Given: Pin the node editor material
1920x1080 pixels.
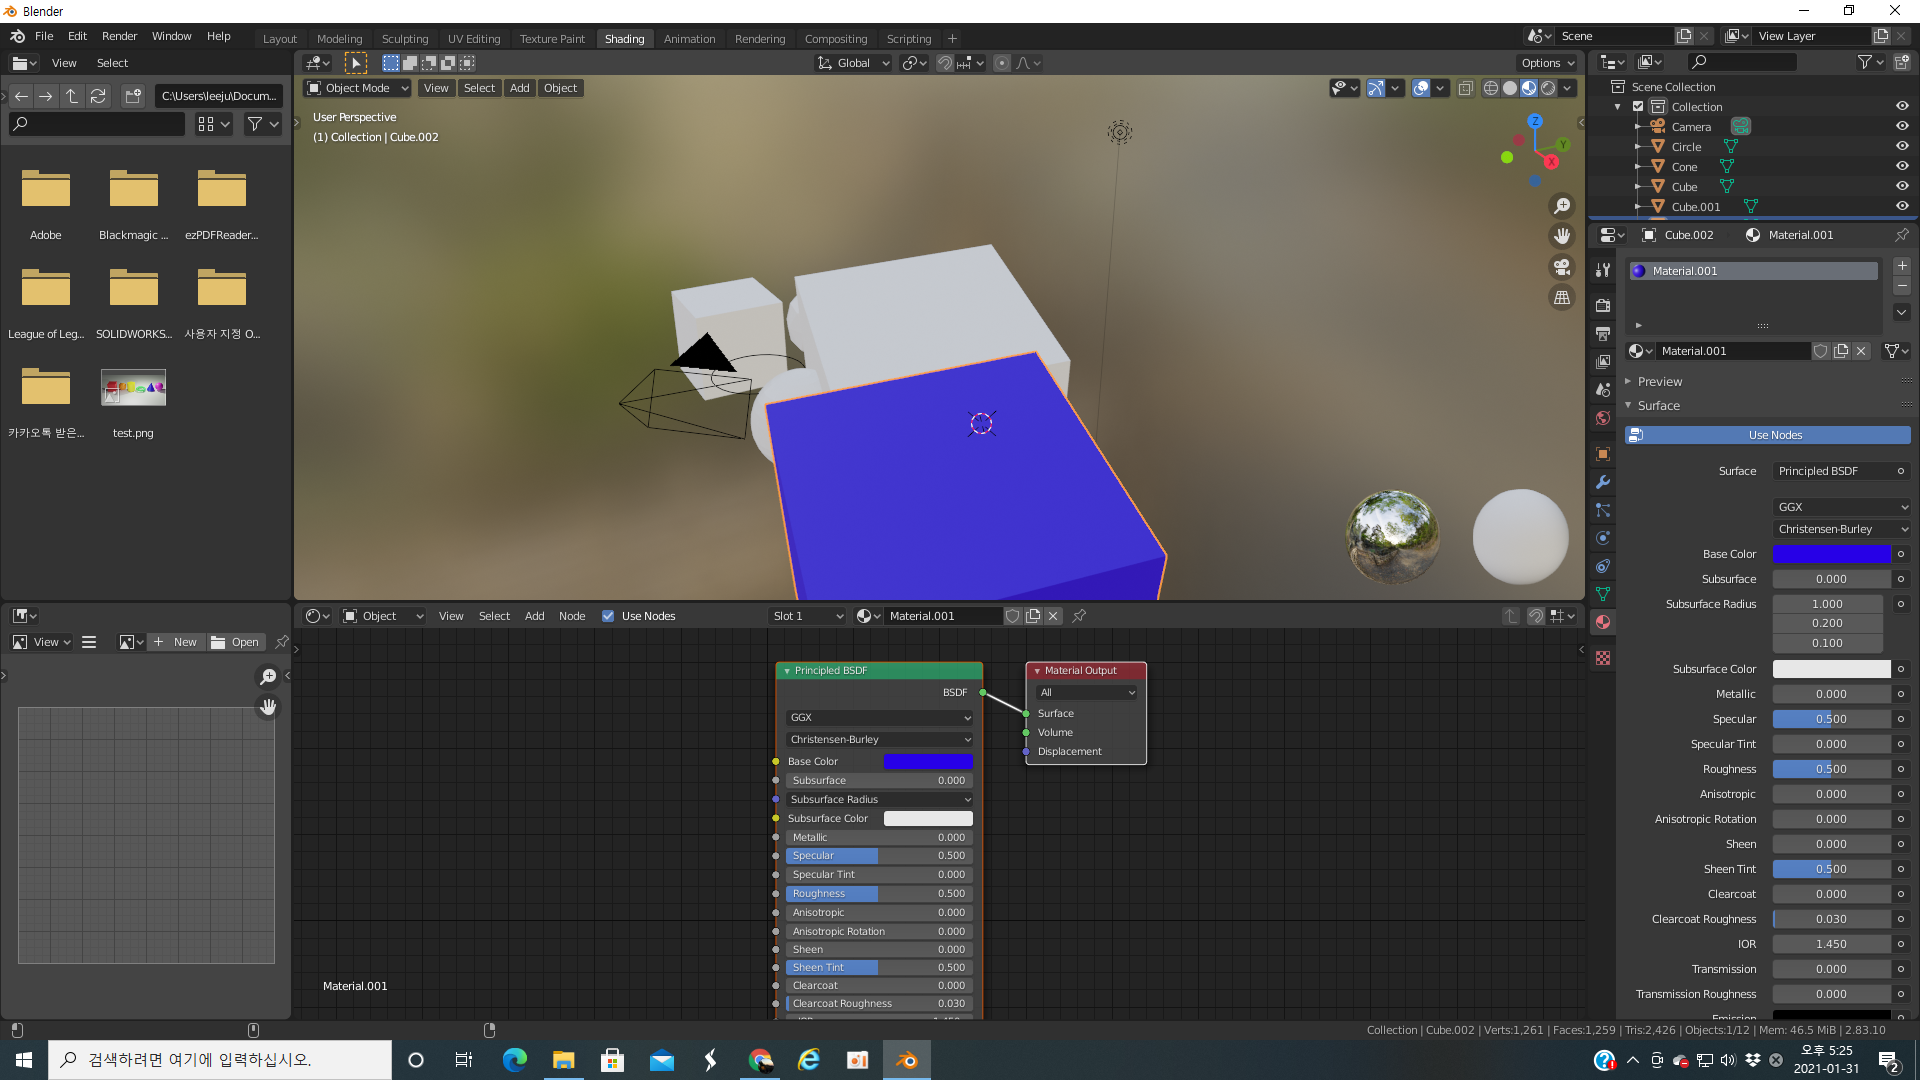Looking at the screenshot, I should [x=1079, y=616].
